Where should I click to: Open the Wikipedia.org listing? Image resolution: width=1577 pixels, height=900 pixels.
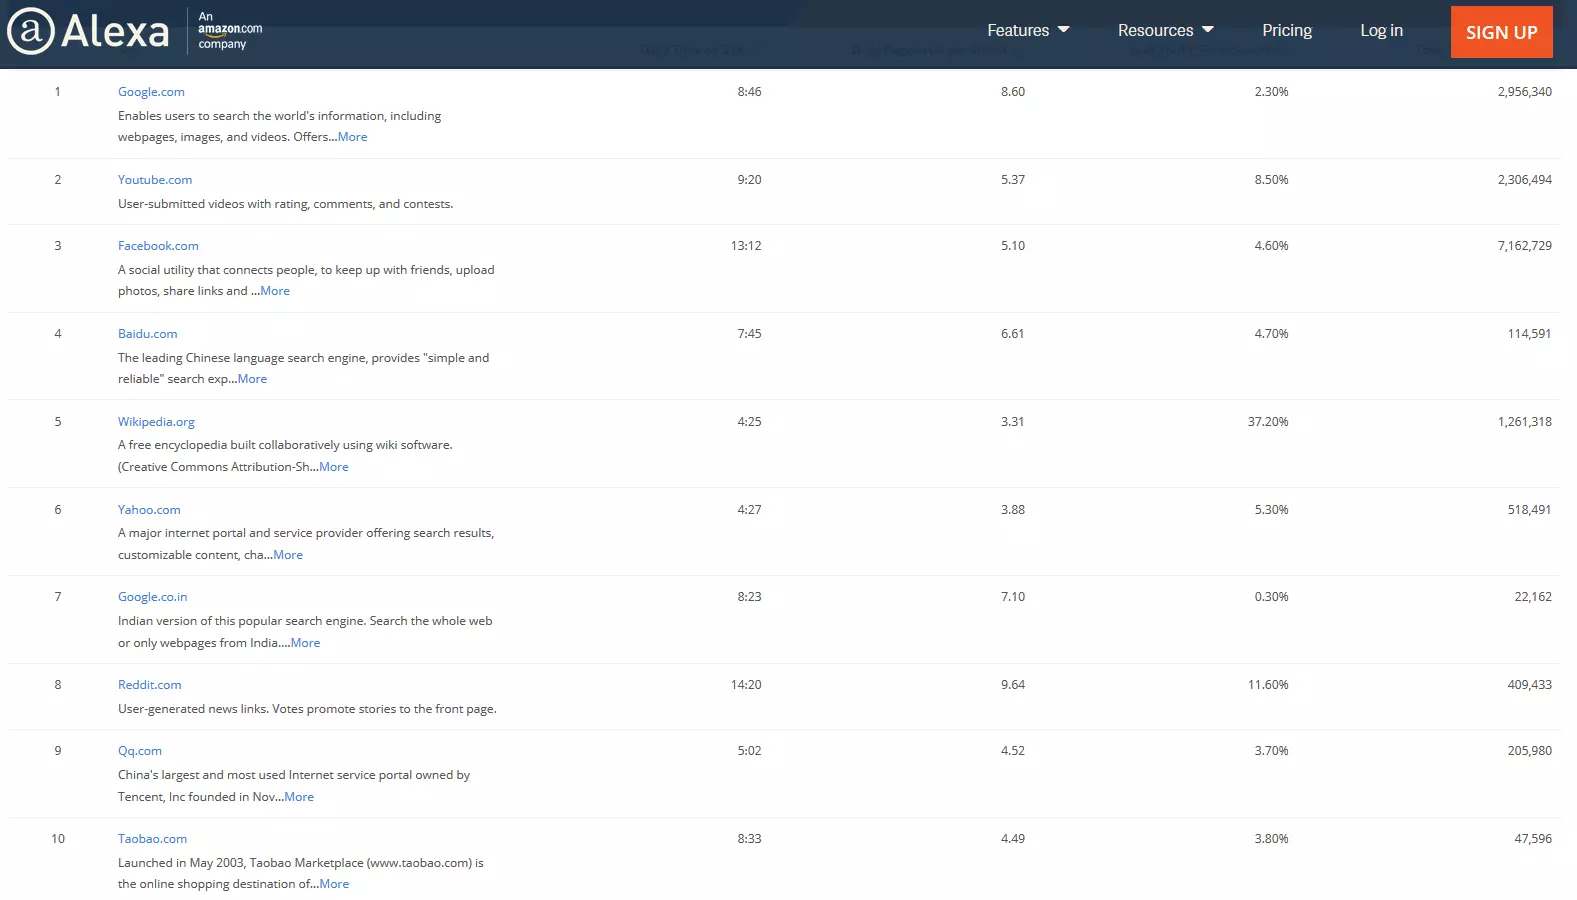click(x=156, y=422)
